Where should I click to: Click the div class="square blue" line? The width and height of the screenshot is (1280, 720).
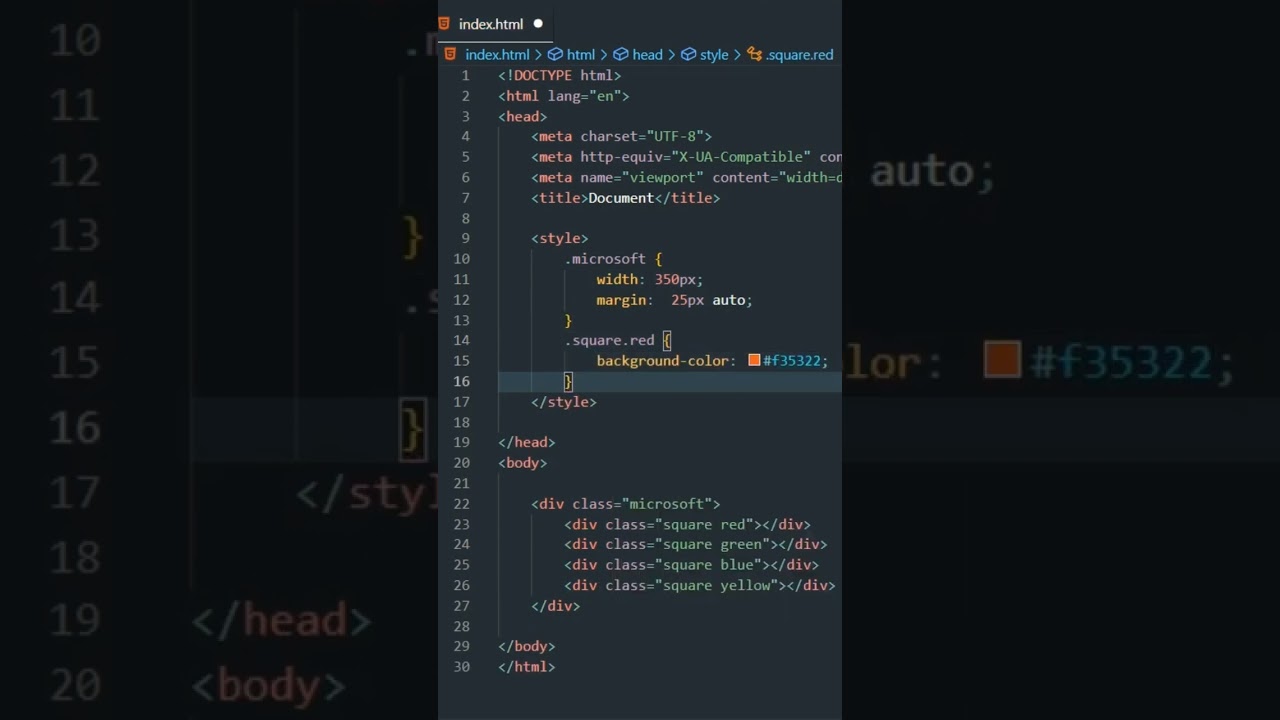coord(691,565)
